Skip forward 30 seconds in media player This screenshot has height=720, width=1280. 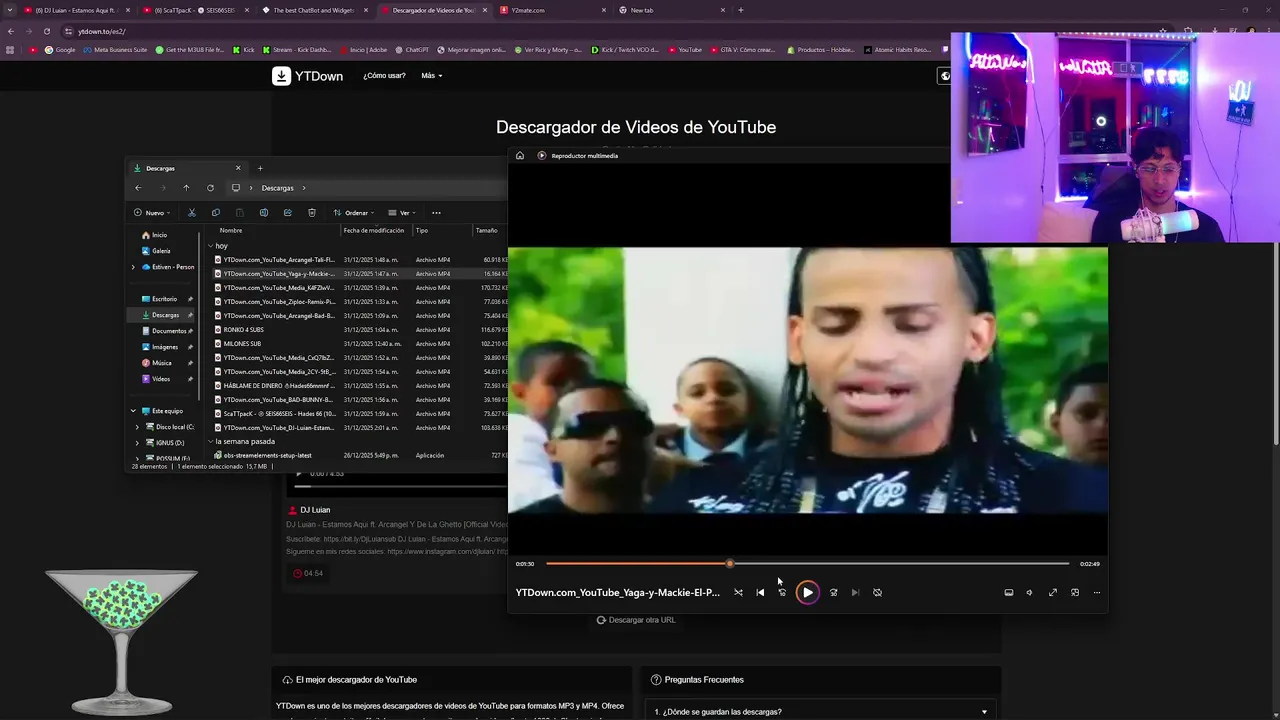point(833,592)
